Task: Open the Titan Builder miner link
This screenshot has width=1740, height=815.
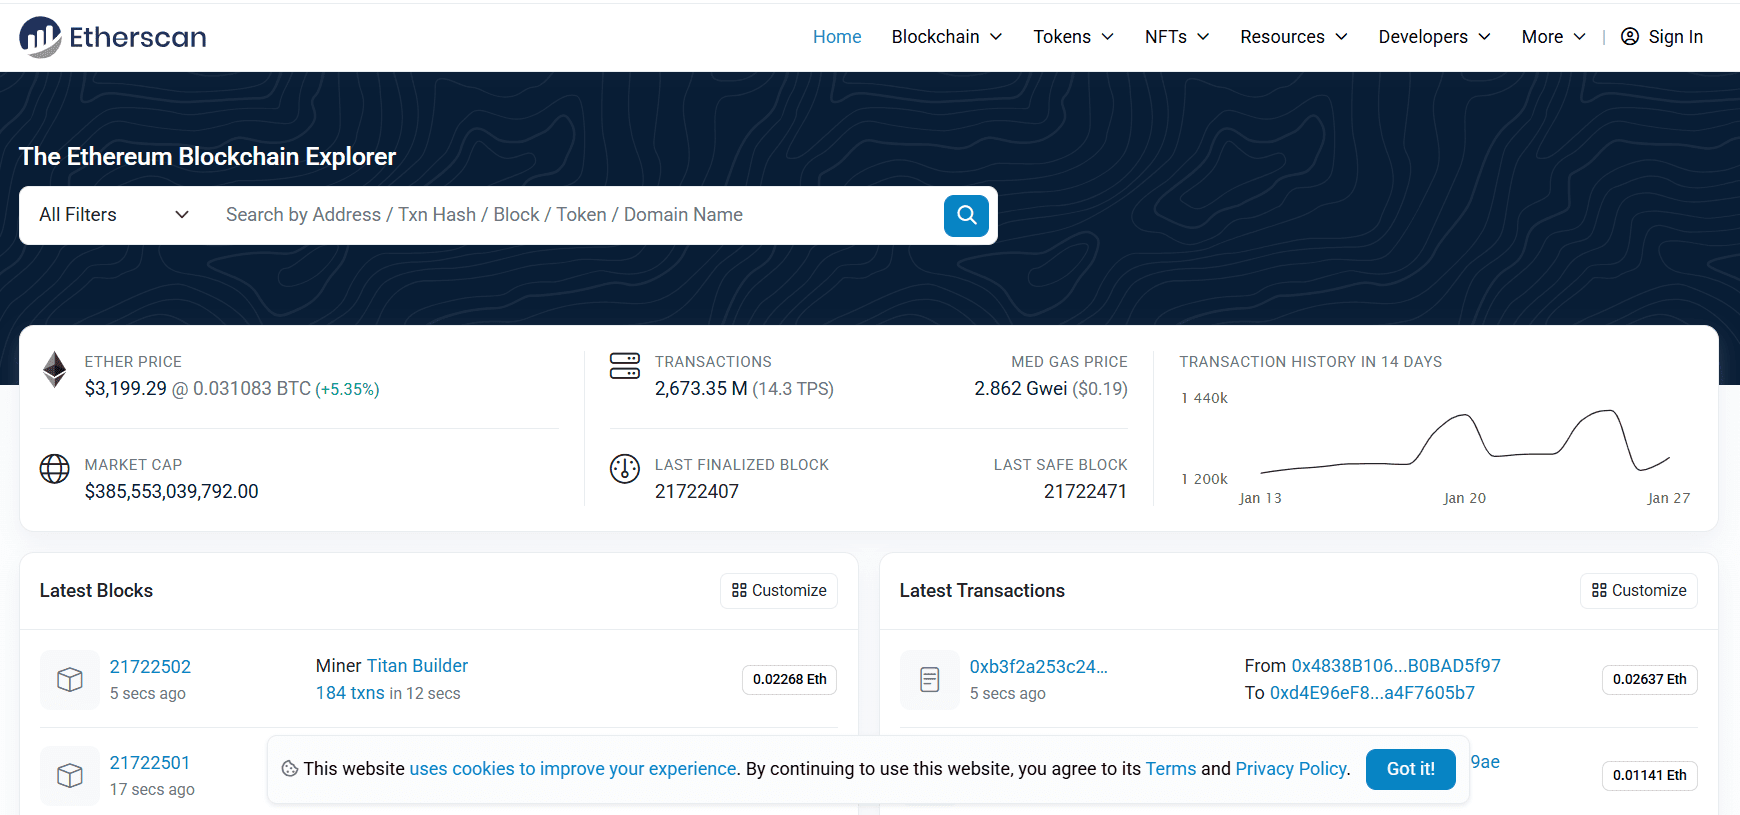Action: (417, 666)
